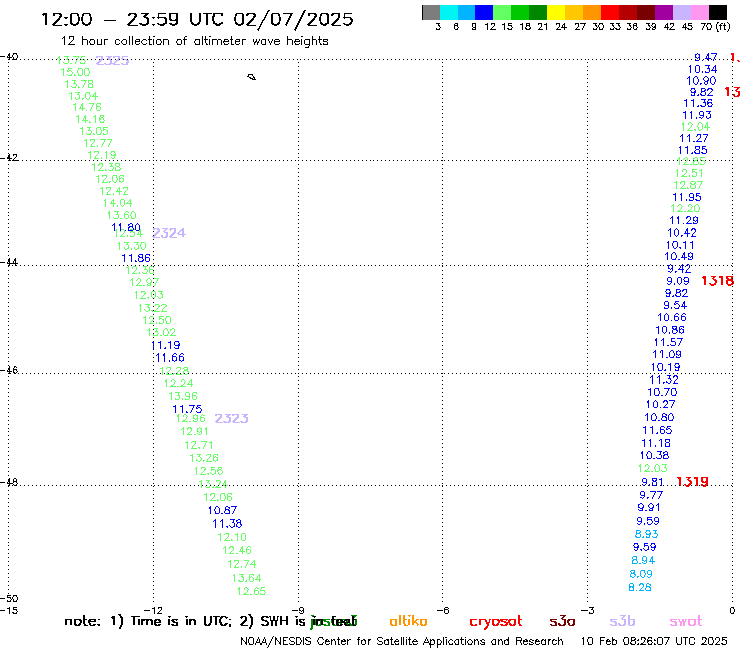The image size is (740, 650).
Task: Click the wave height value 14.76
Action: point(87,107)
